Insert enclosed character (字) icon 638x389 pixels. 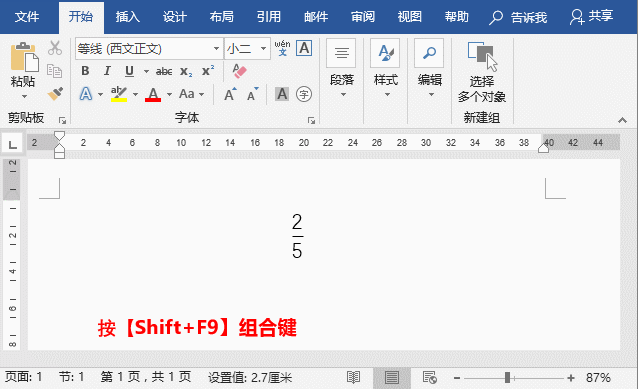pyautogui.click(x=304, y=94)
